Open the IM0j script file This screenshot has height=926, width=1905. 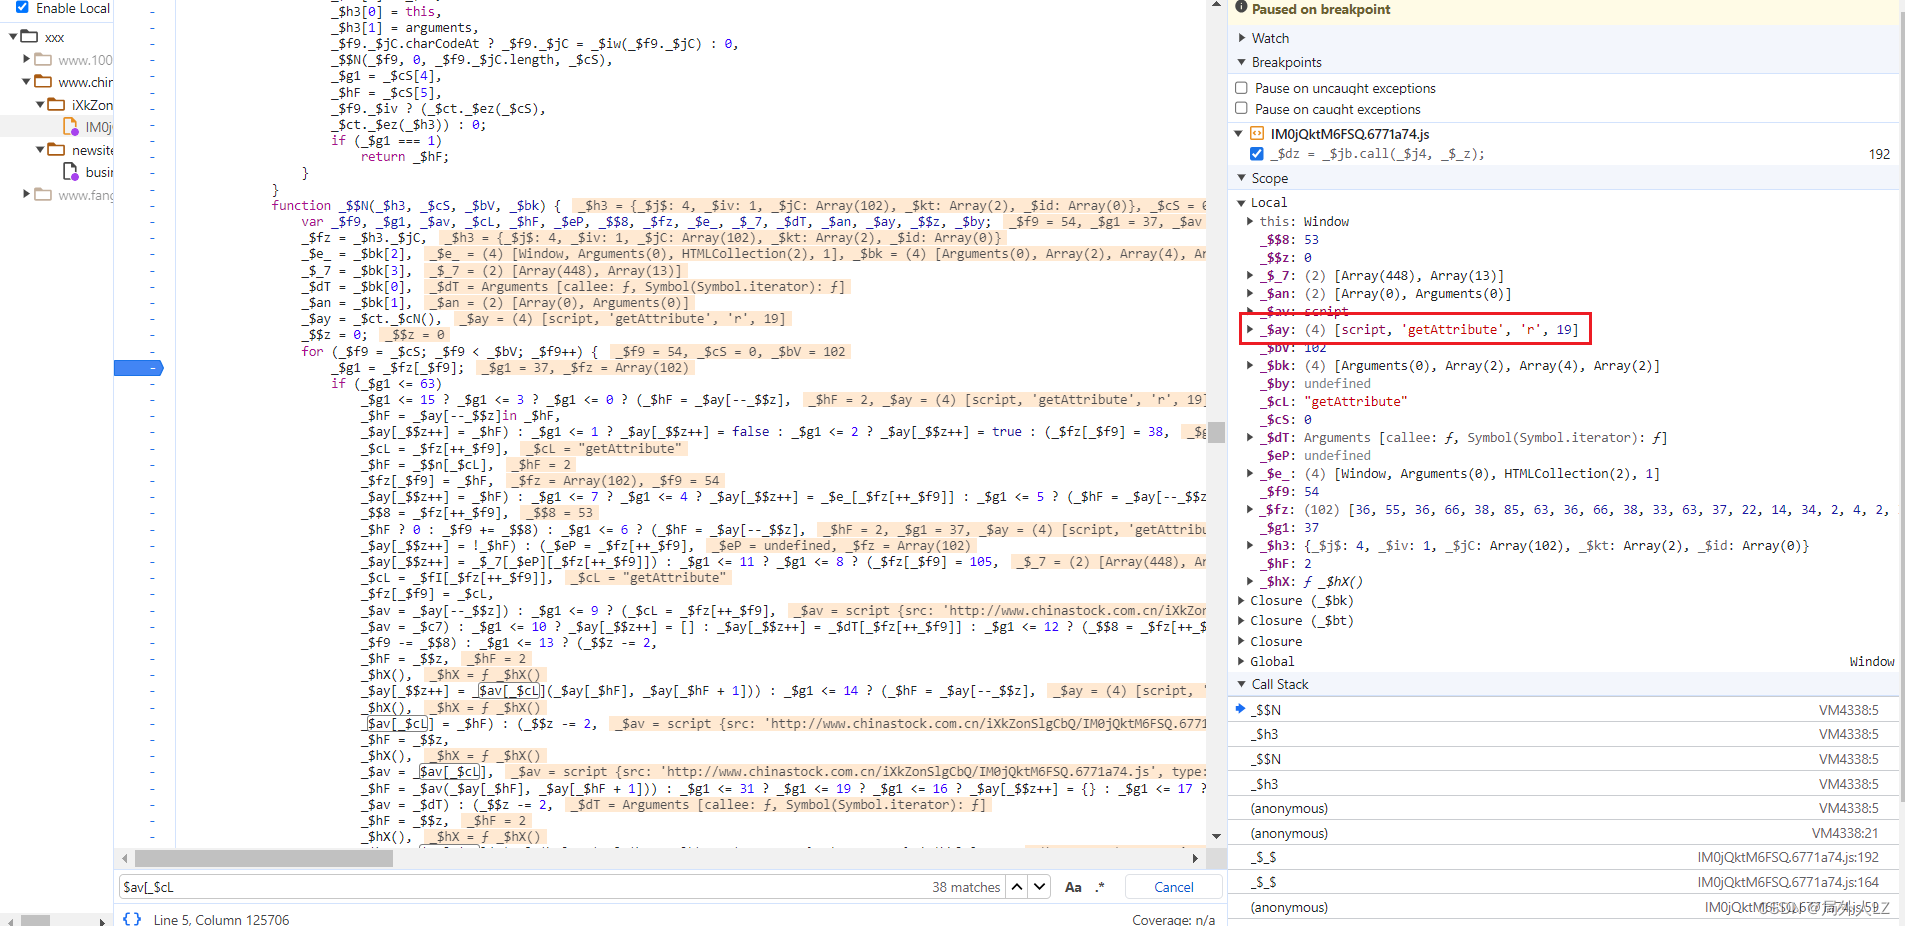pyautogui.click(x=98, y=127)
